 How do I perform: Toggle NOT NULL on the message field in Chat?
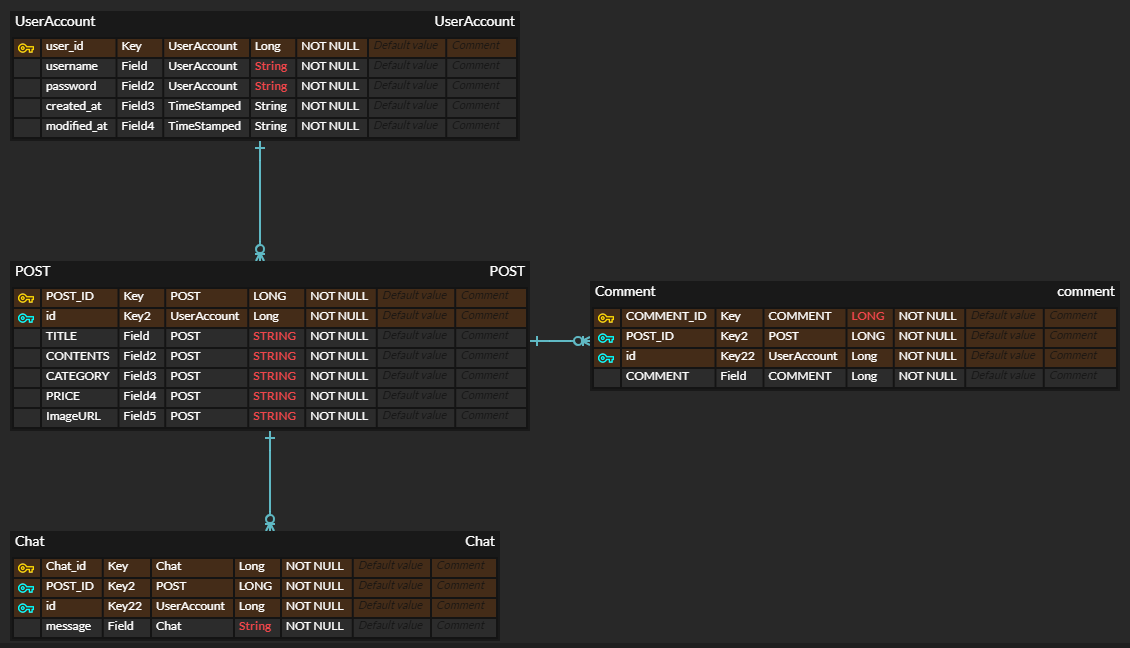(x=314, y=626)
